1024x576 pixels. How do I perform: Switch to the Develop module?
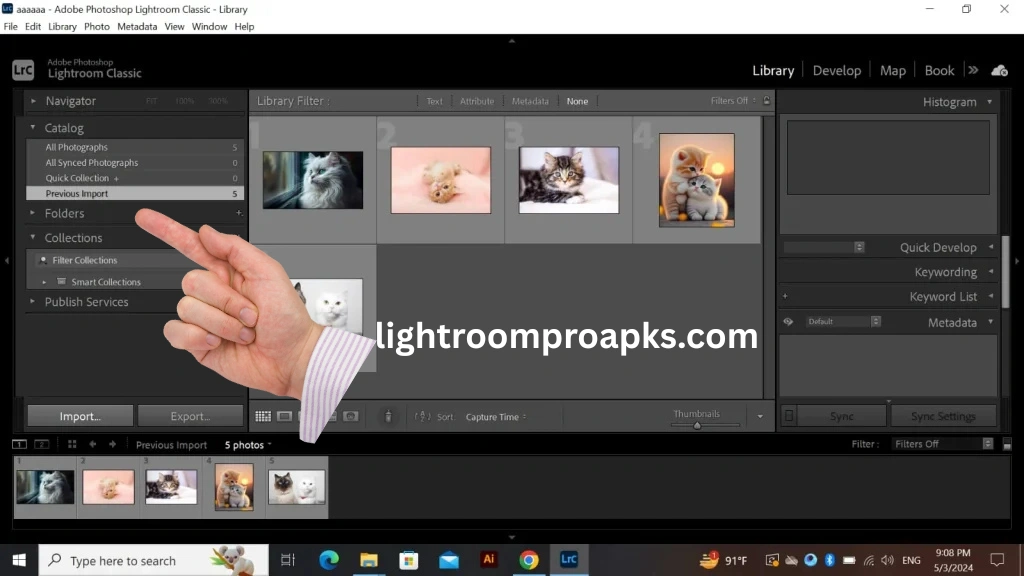[x=836, y=70]
